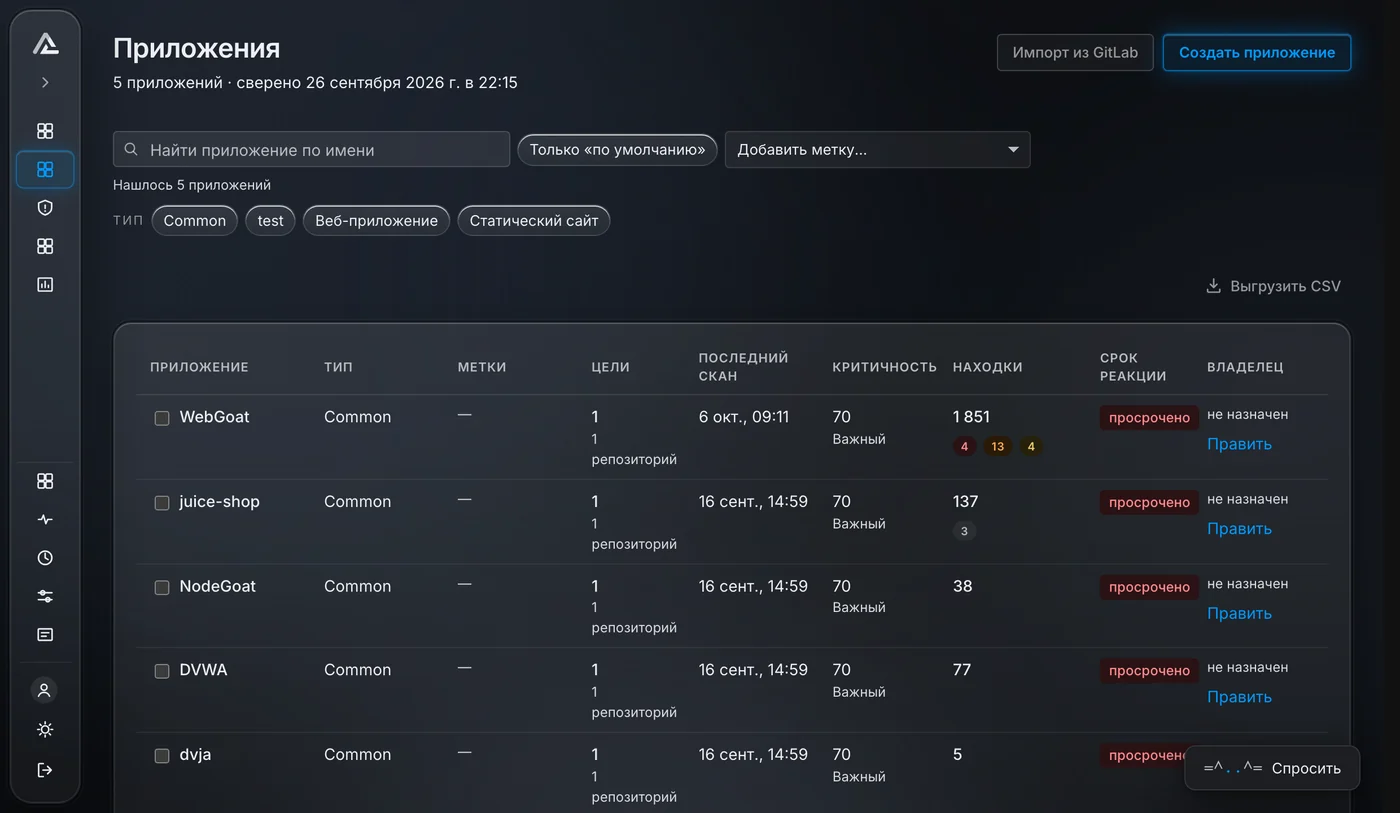Sort by the Критичность column header

click(x=884, y=367)
